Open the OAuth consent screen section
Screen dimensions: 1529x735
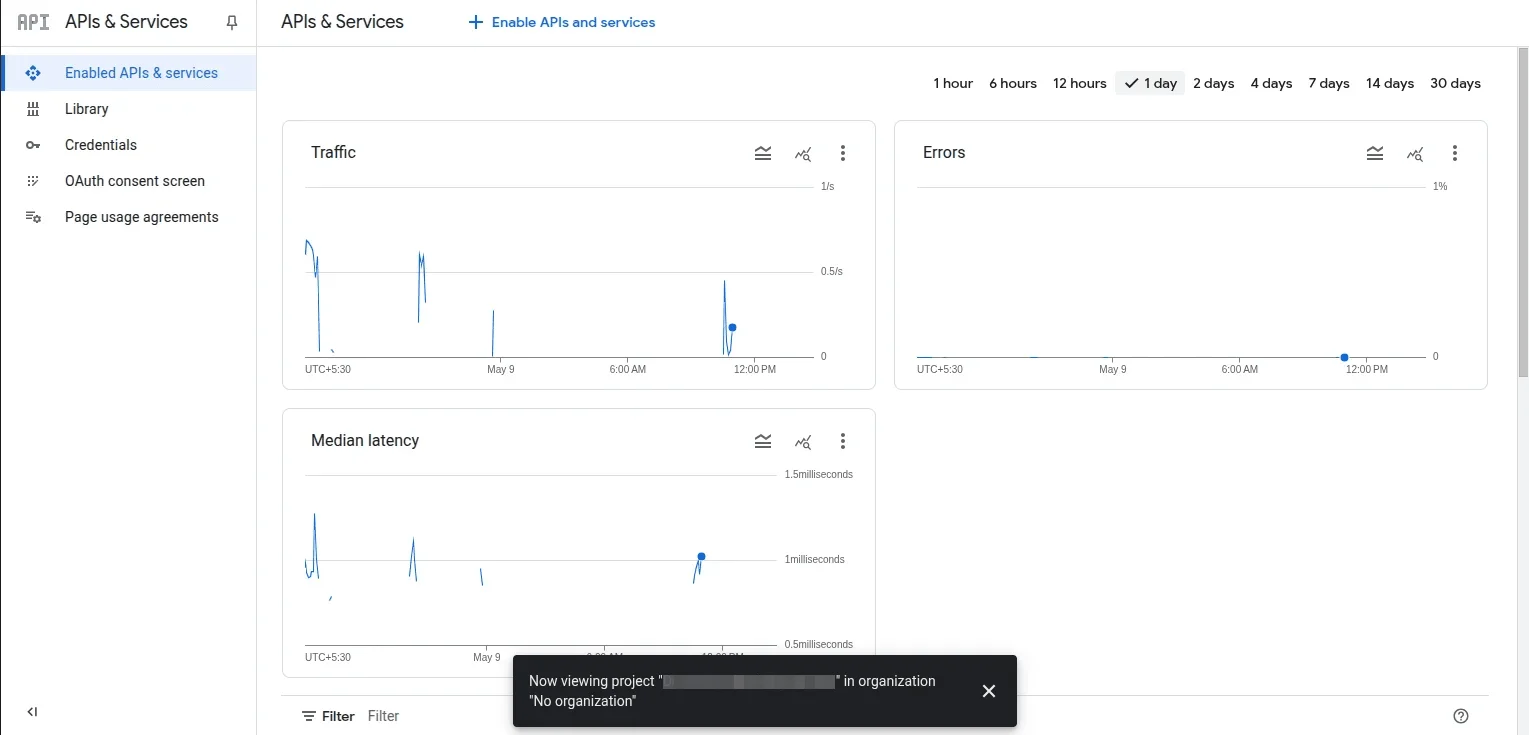(x=135, y=180)
